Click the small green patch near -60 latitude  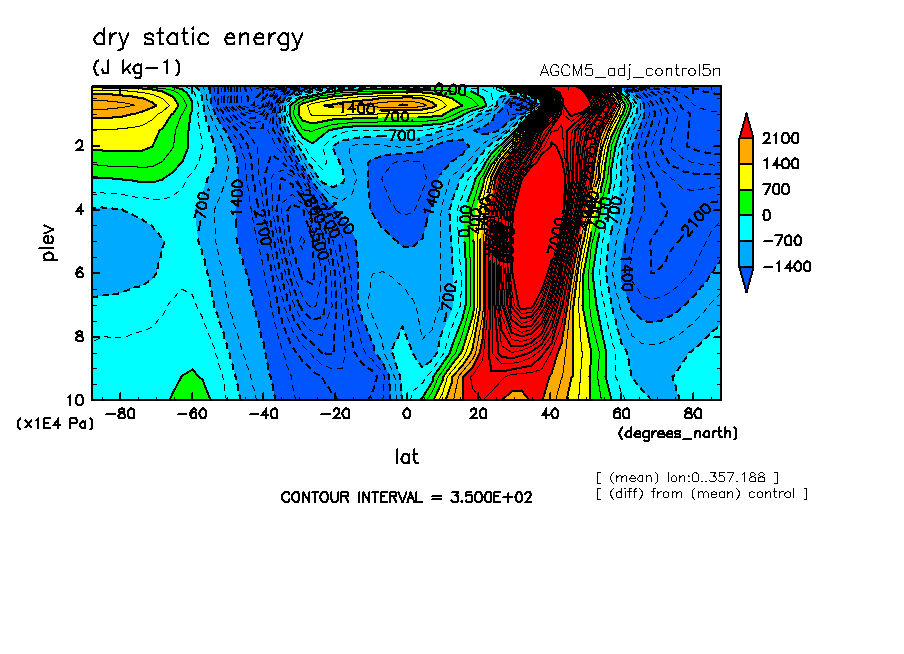(x=189, y=385)
